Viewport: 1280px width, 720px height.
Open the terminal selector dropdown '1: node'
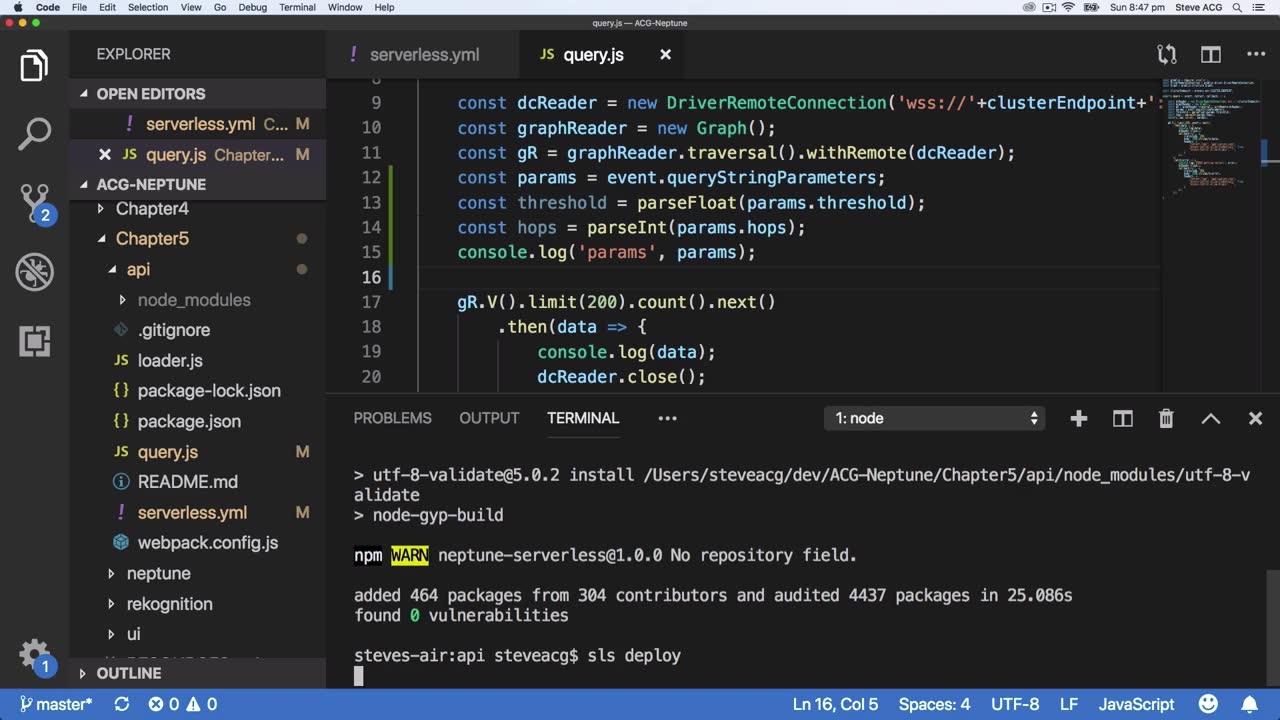pos(937,419)
